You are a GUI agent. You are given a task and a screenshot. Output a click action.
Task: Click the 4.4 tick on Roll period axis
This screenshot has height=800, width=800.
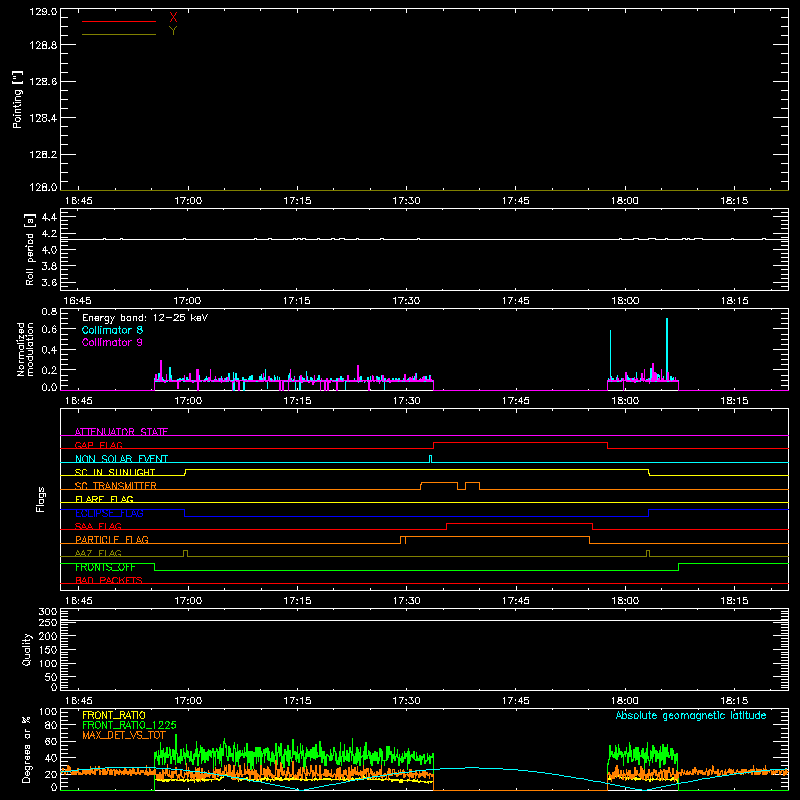pyautogui.click(x=49, y=217)
